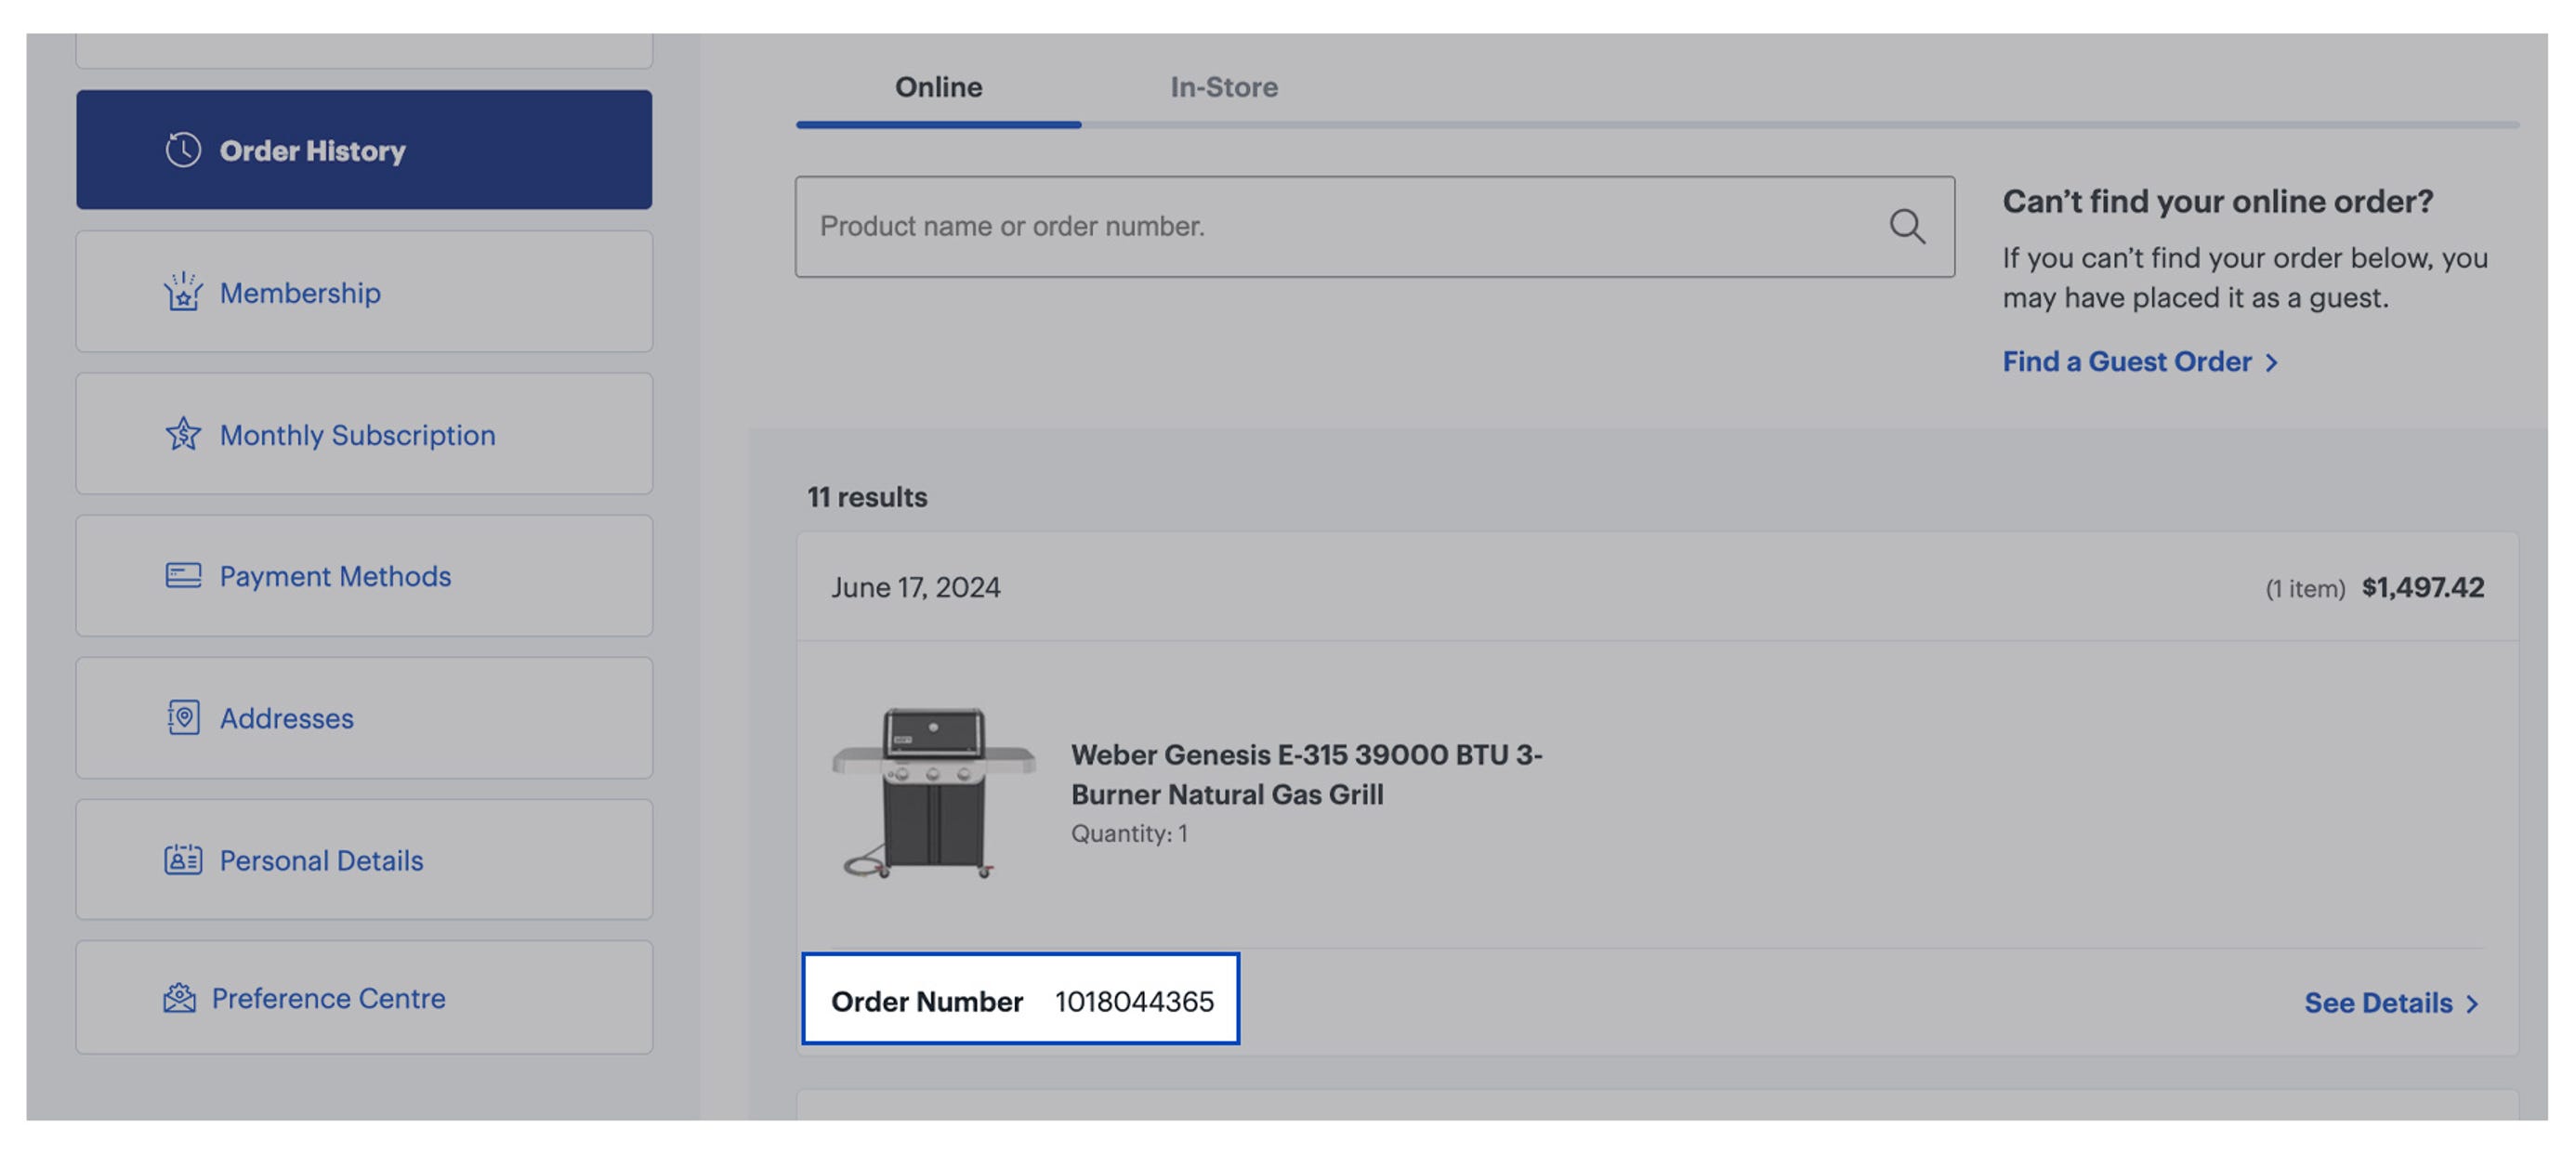Select the Online orders tab
Viewport: 2576px width, 1154px height.
[937, 88]
